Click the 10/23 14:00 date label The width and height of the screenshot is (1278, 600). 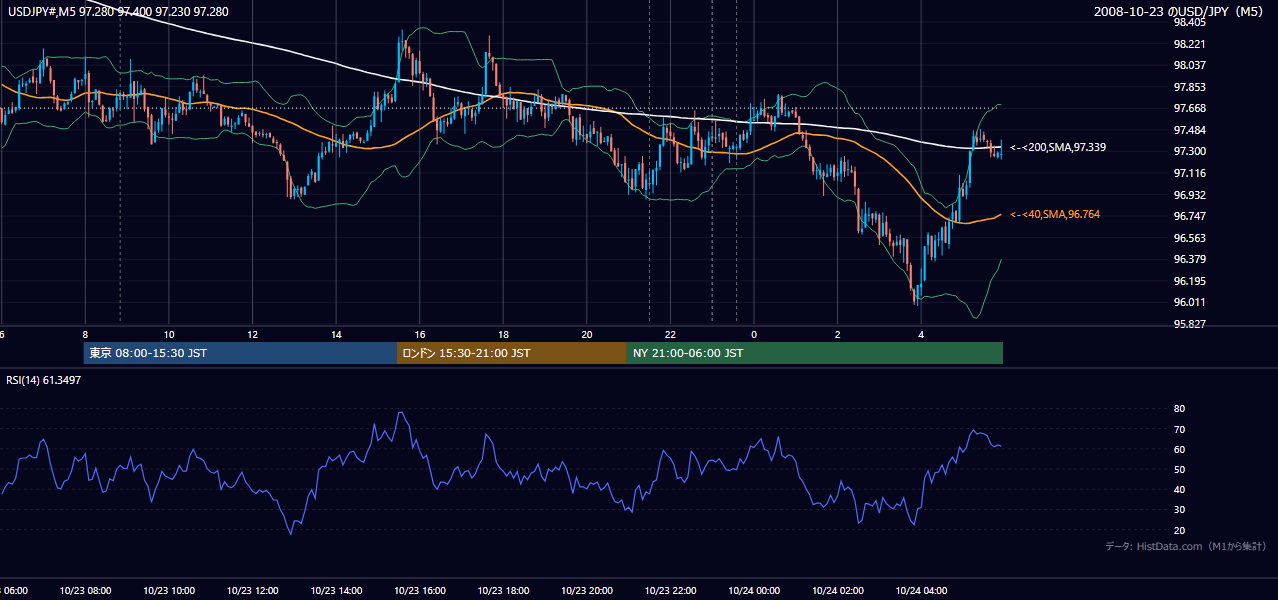[x=336, y=590]
